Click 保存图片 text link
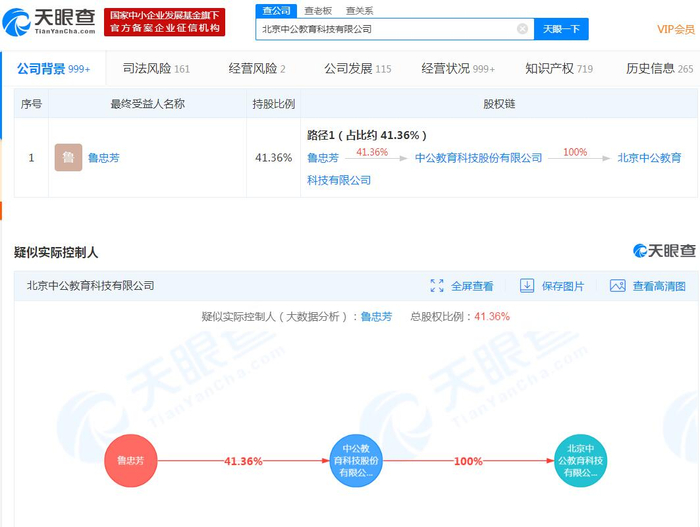Image resolution: width=700 pixels, height=527 pixels. click(562, 286)
